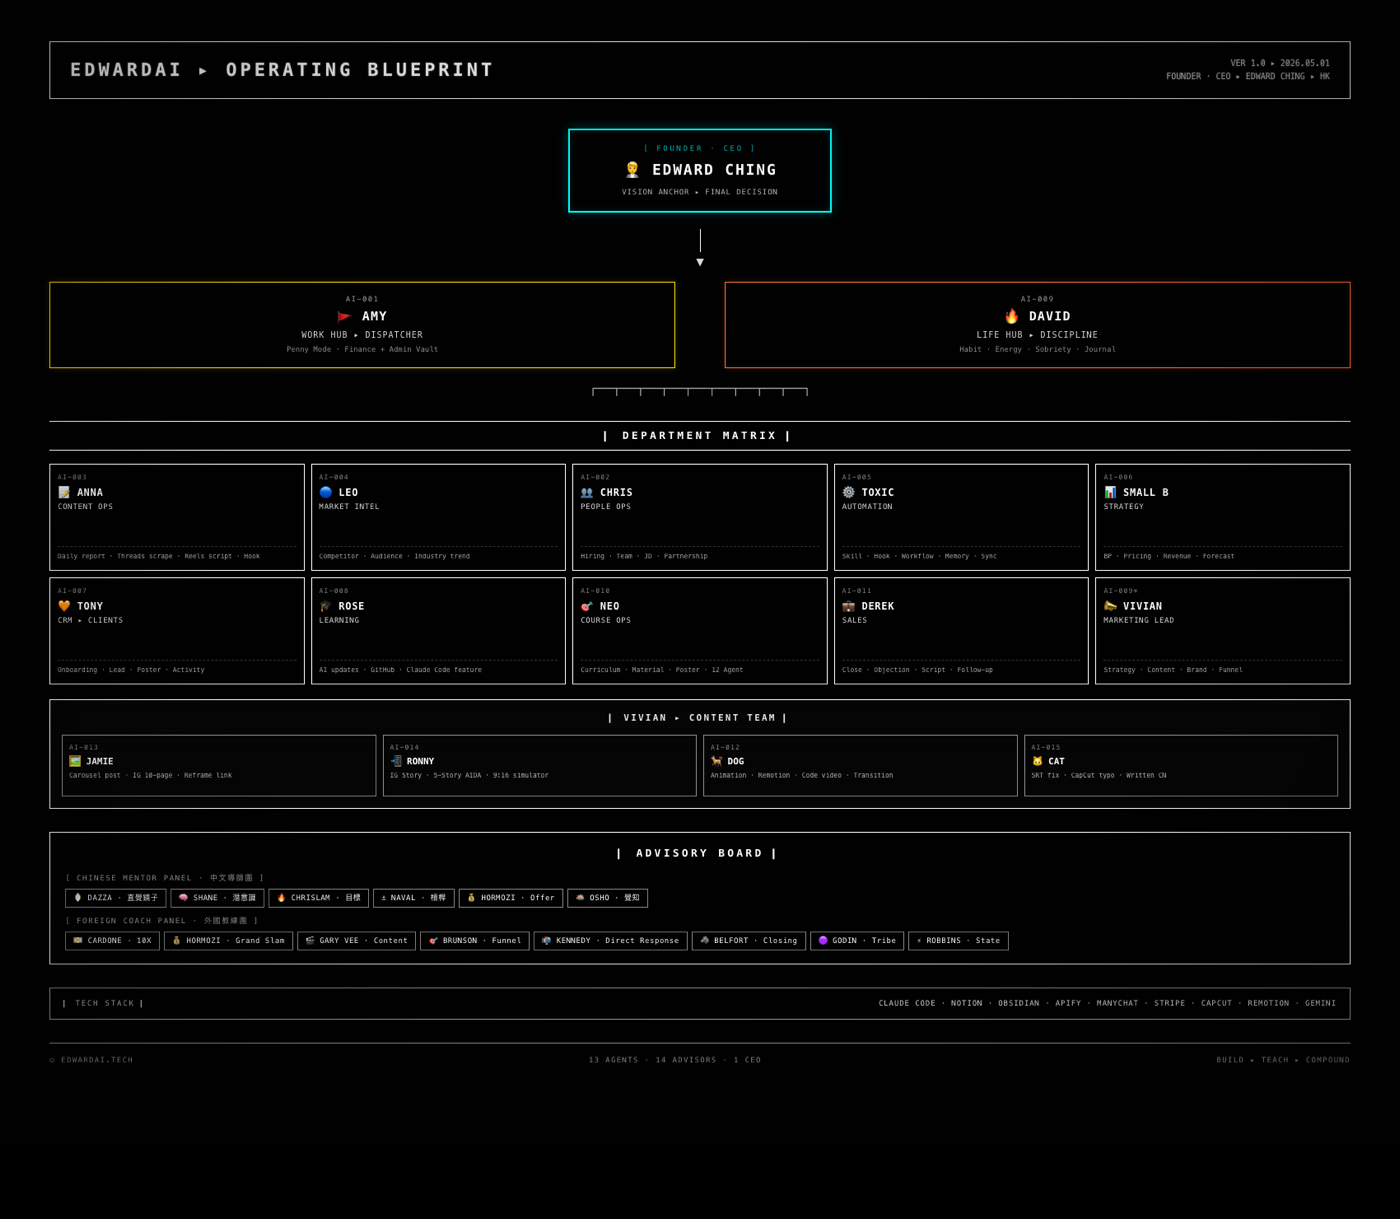Click the founder emoji beside Edward Ching
Image resolution: width=1400 pixels, height=1219 pixels.
(x=632, y=170)
